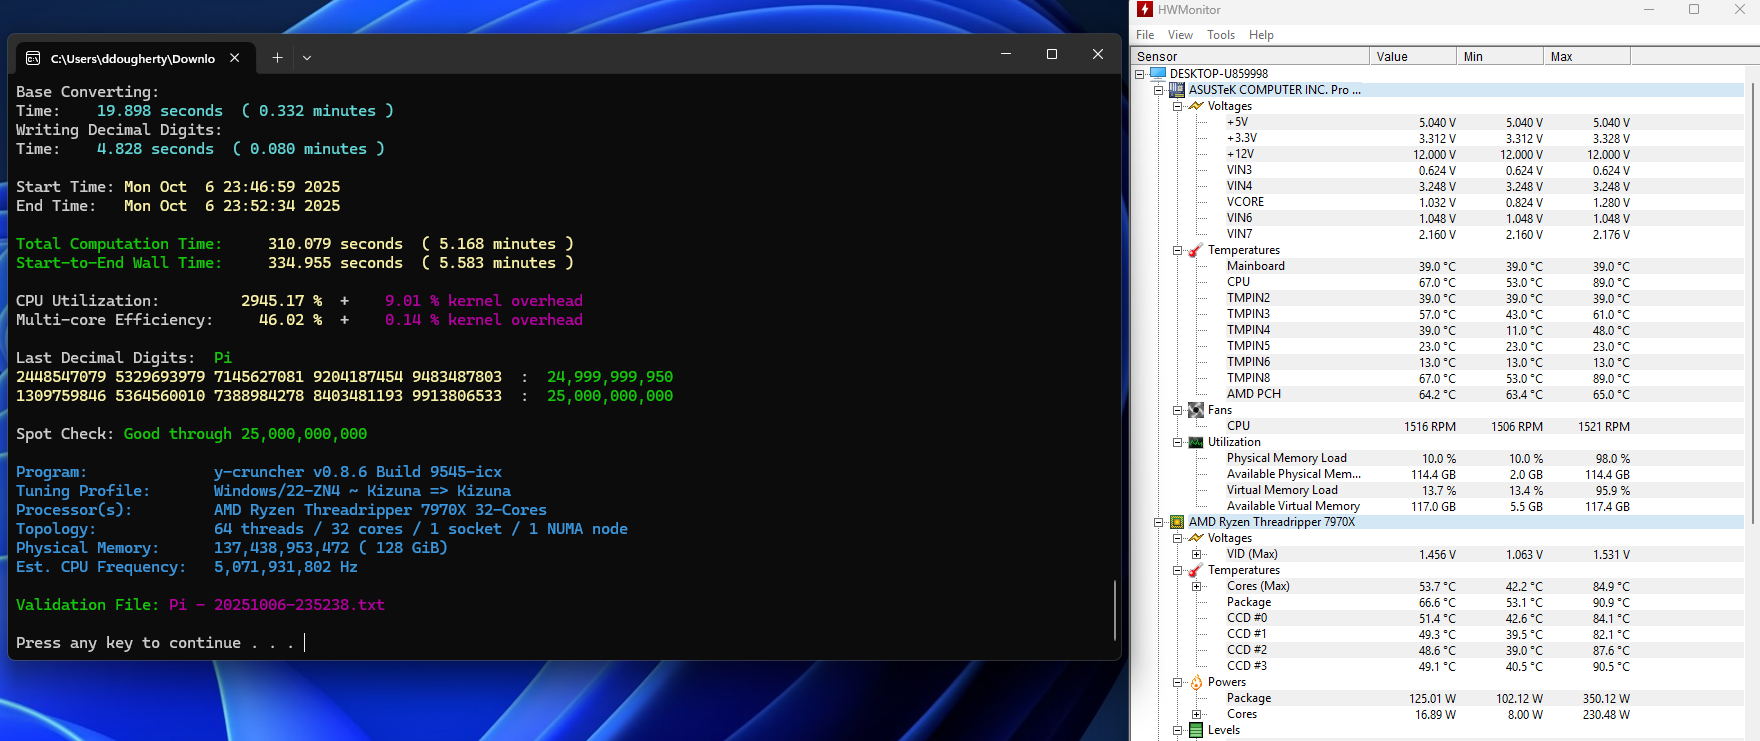Click the Powers flame icon
The width and height of the screenshot is (1760, 741).
click(1196, 682)
